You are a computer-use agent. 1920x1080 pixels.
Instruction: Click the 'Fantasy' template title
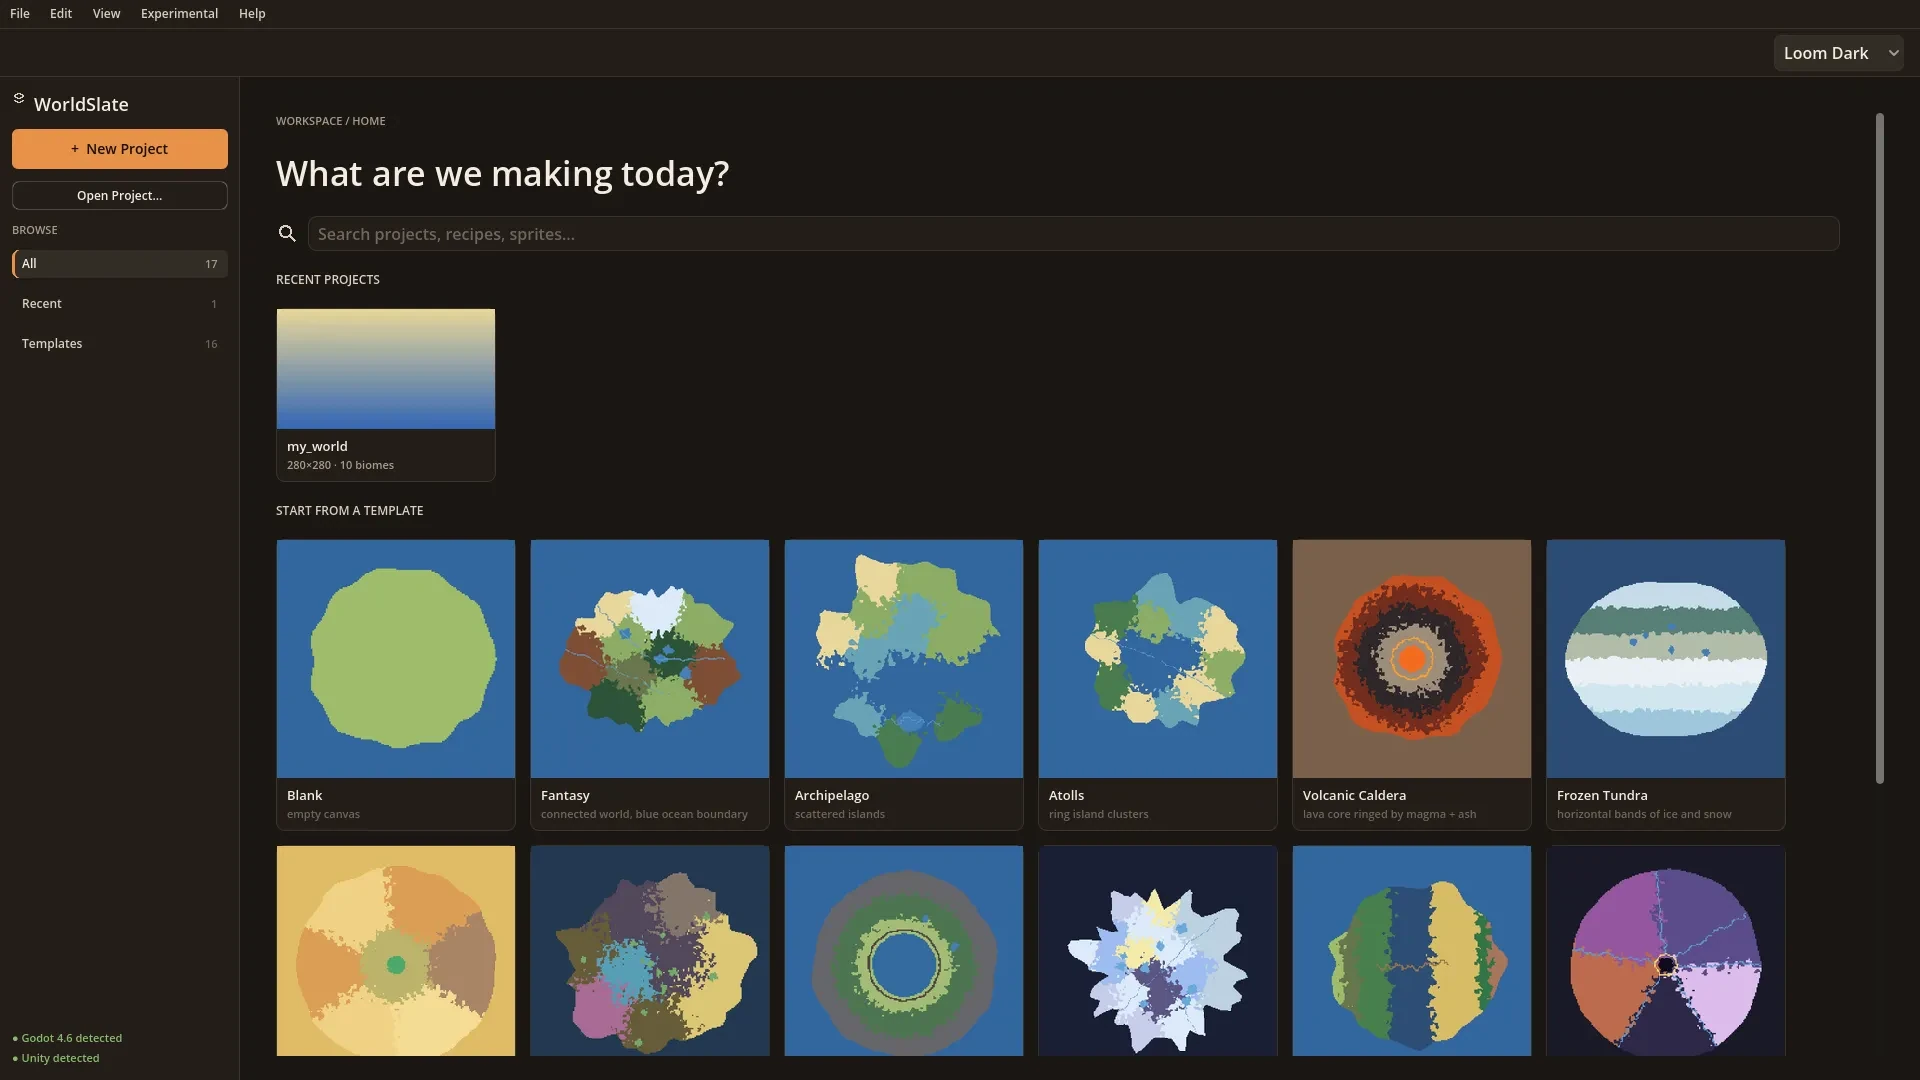click(565, 796)
